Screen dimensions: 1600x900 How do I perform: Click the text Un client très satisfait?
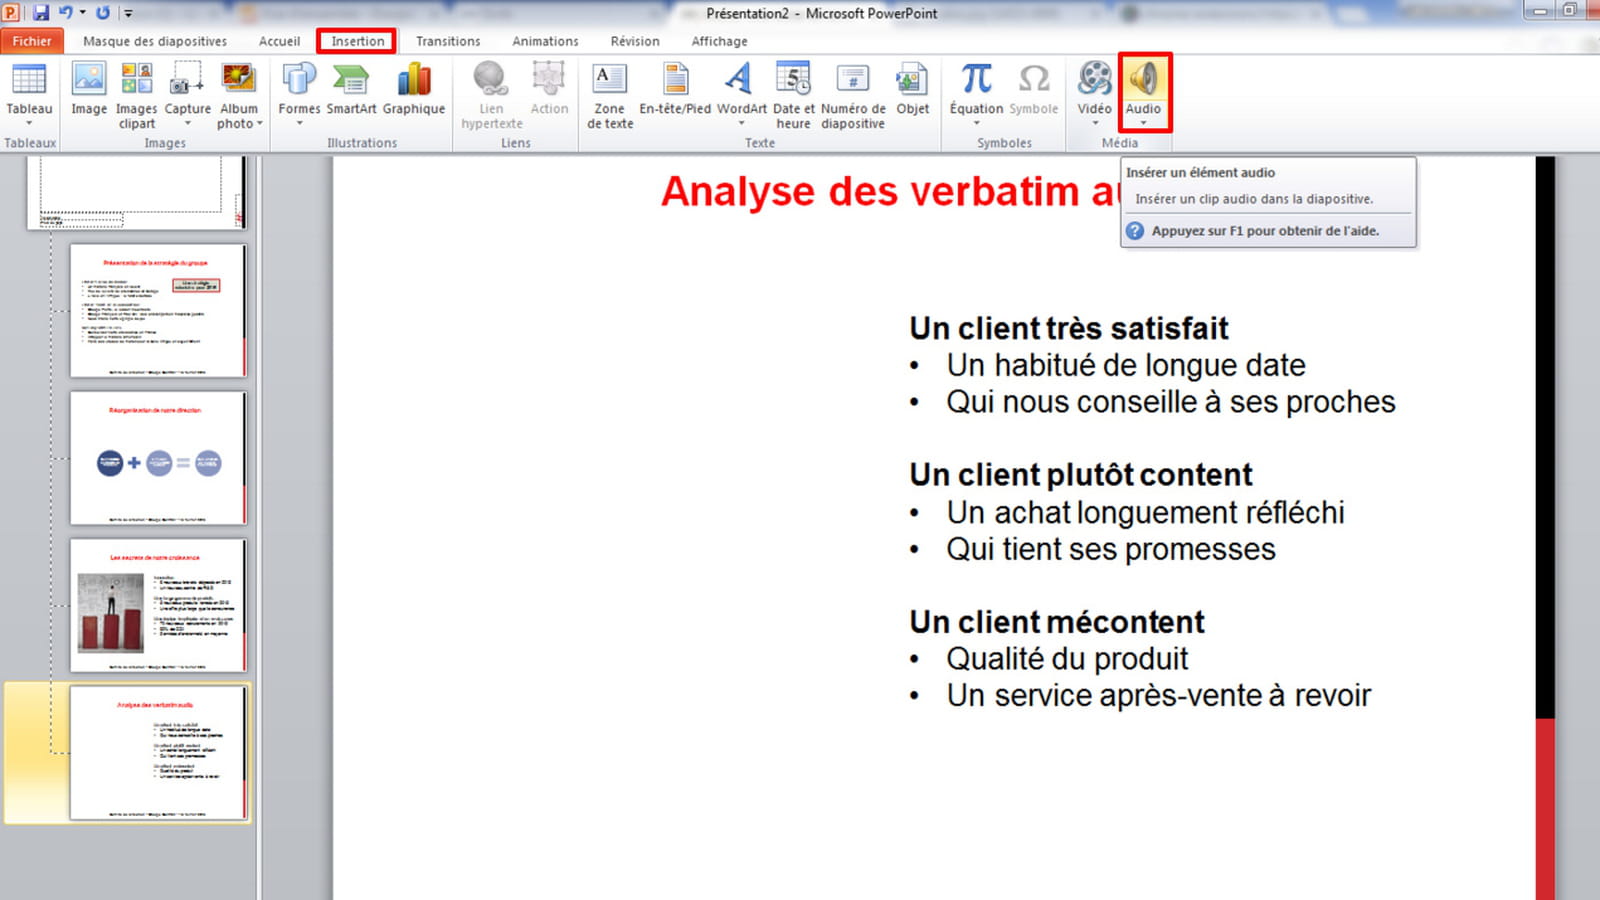tap(1069, 328)
